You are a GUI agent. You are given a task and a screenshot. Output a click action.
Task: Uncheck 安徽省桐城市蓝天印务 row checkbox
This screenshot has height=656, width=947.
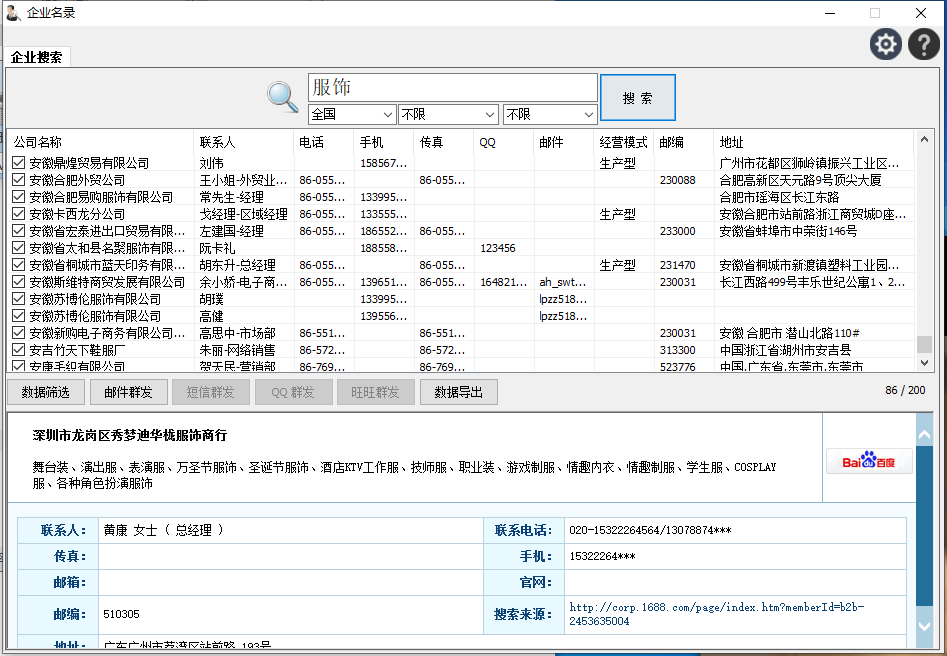pos(19,265)
